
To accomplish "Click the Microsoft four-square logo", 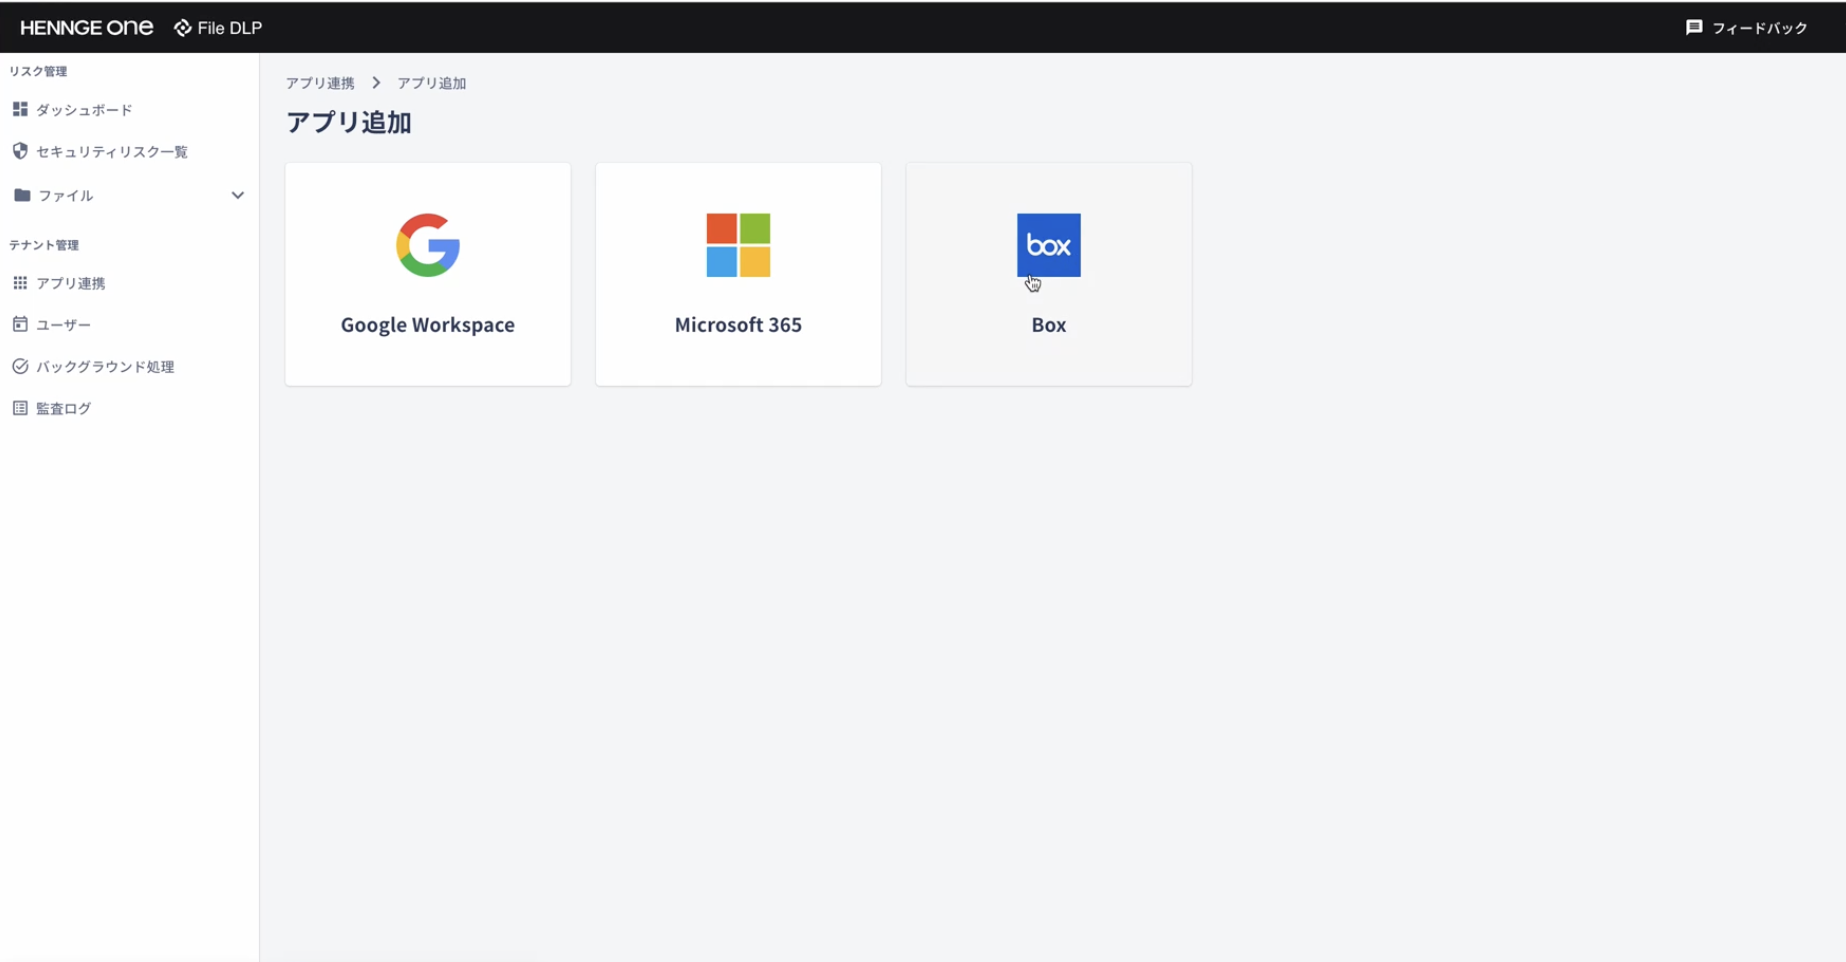I will click(738, 245).
